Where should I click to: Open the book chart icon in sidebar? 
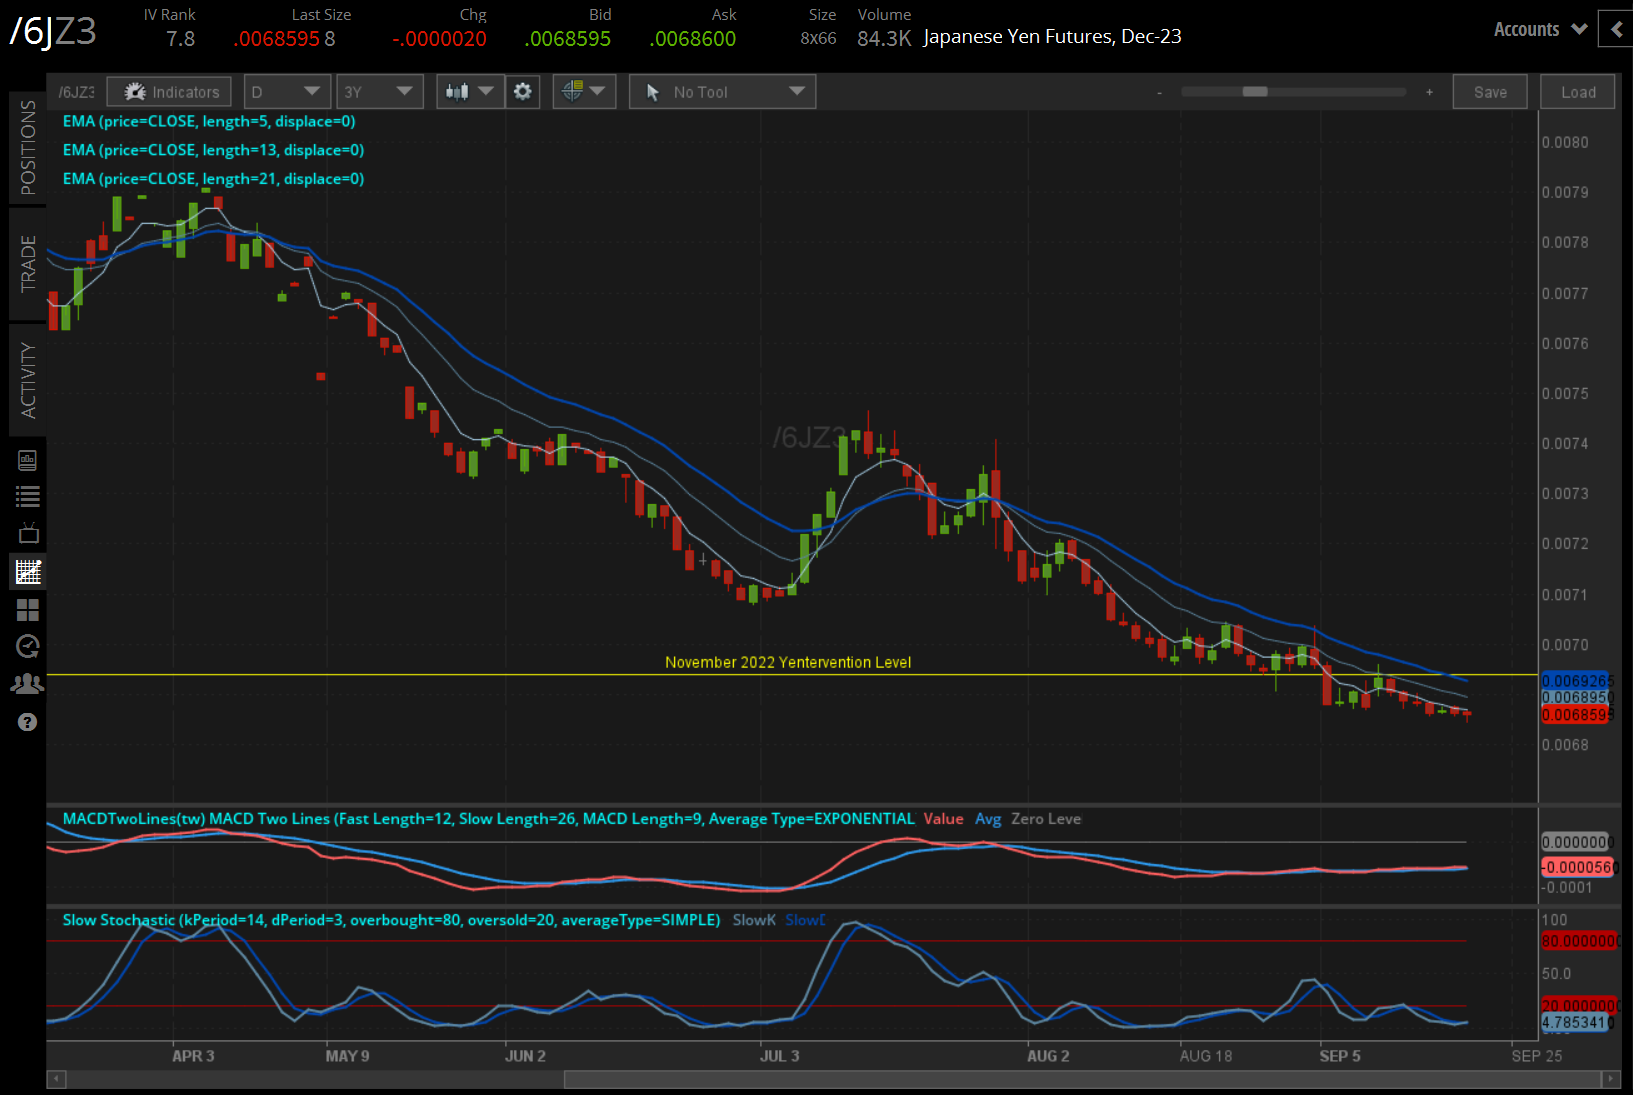click(x=28, y=460)
